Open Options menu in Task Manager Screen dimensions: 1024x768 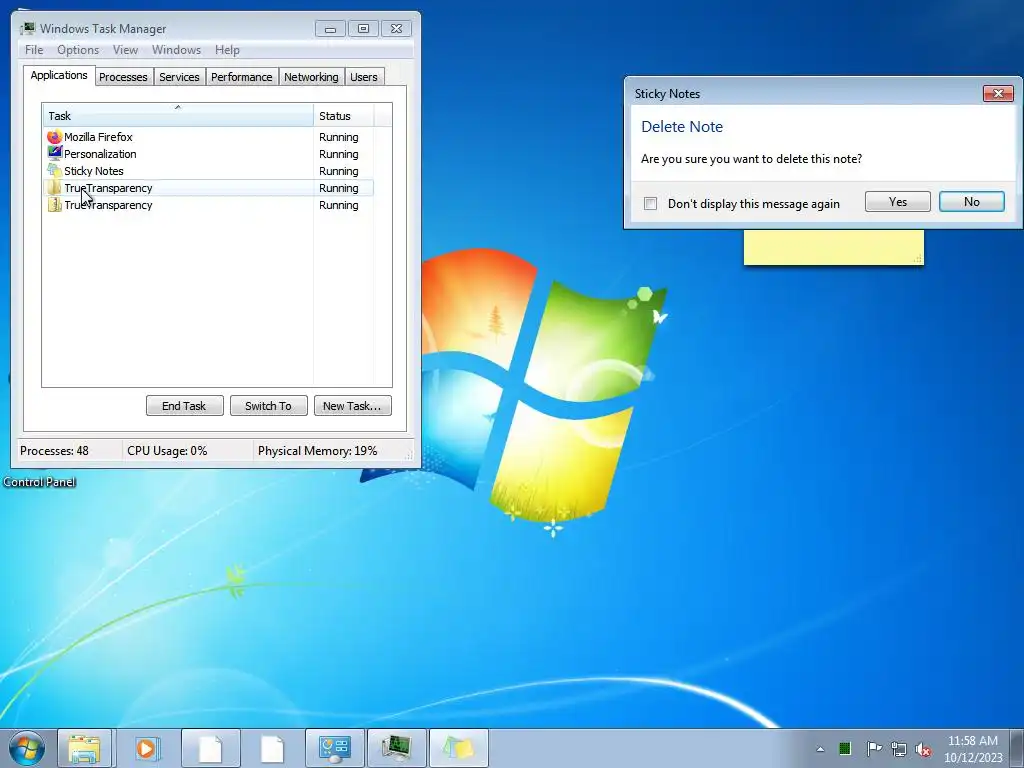(x=78, y=50)
